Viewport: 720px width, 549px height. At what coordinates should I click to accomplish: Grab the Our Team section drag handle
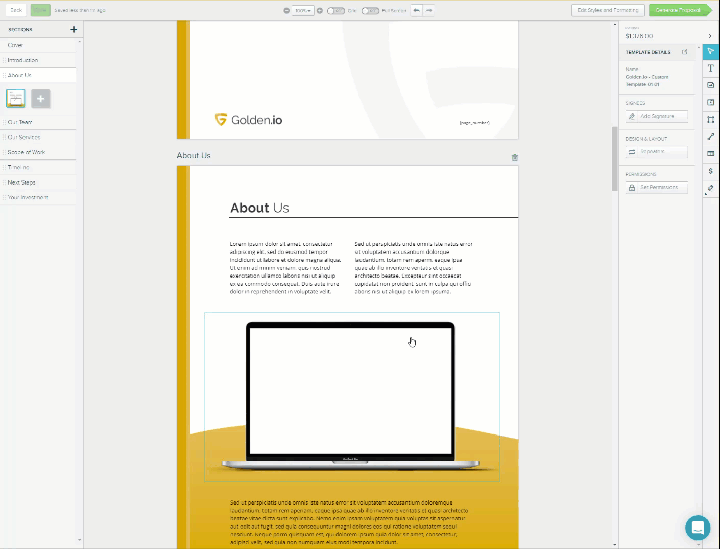pyautogui.click(x=5, y=122)
